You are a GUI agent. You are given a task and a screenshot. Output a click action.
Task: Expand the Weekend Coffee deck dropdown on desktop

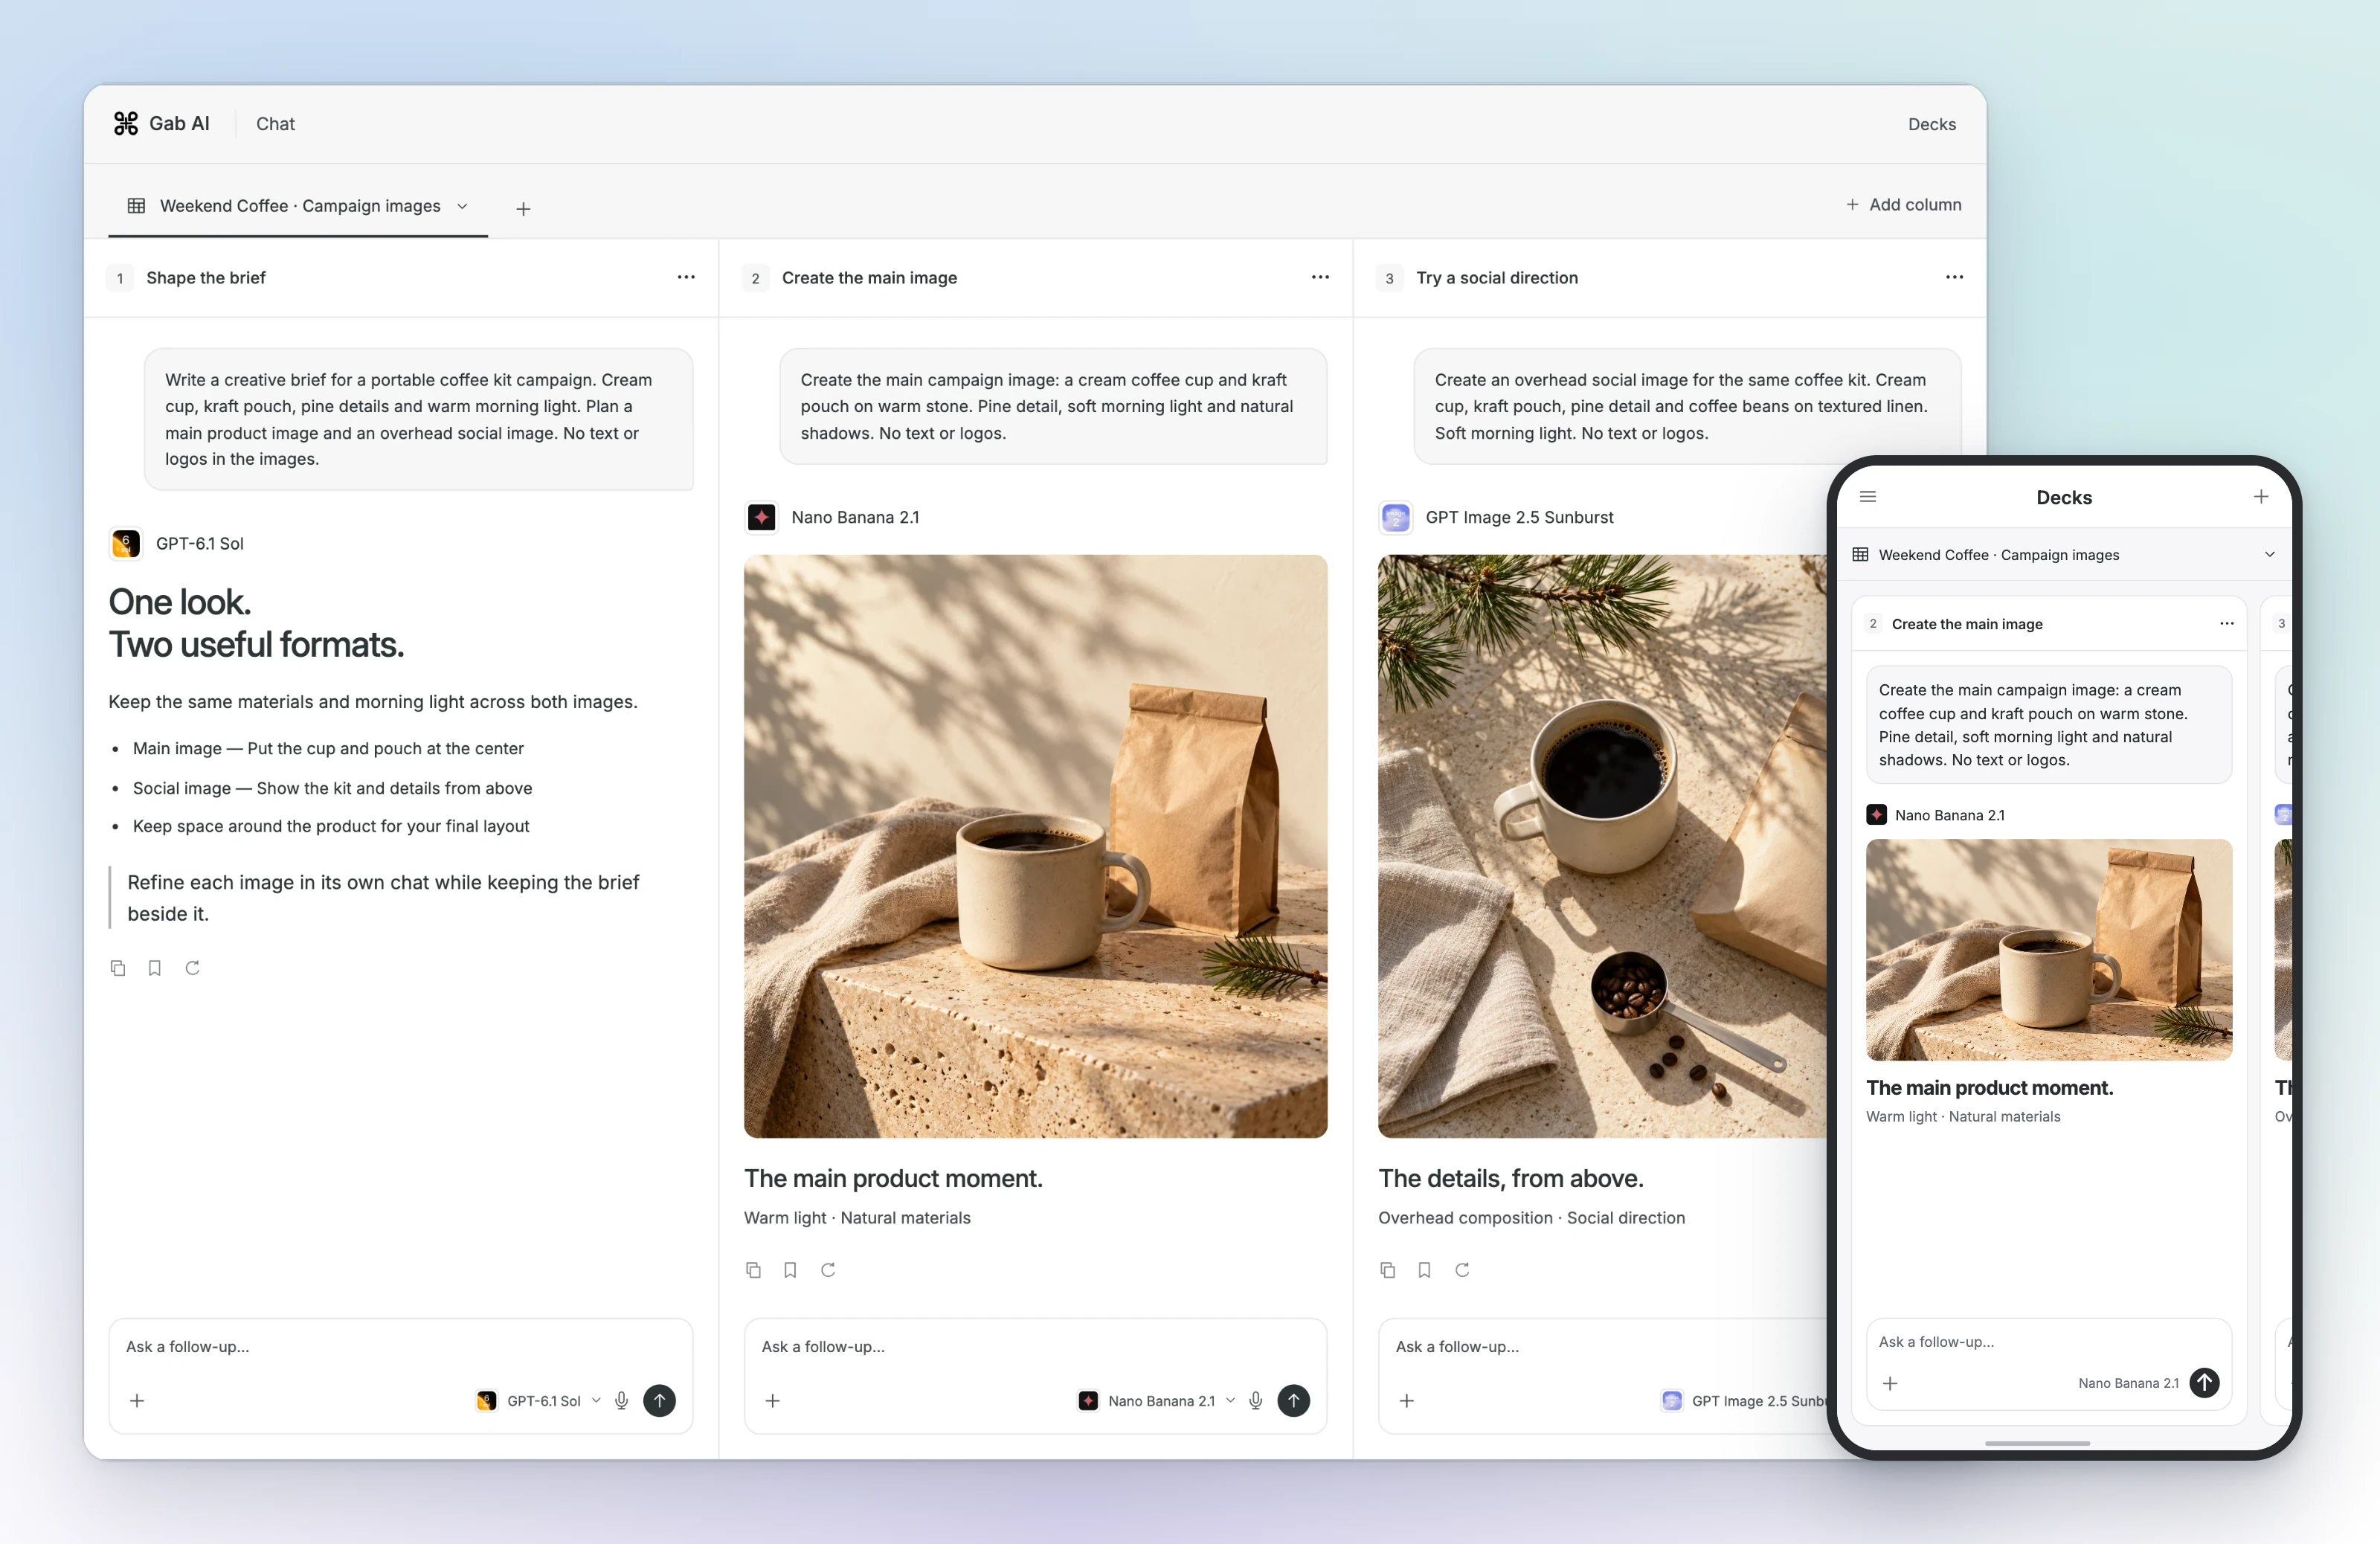(x=462, y=206)
